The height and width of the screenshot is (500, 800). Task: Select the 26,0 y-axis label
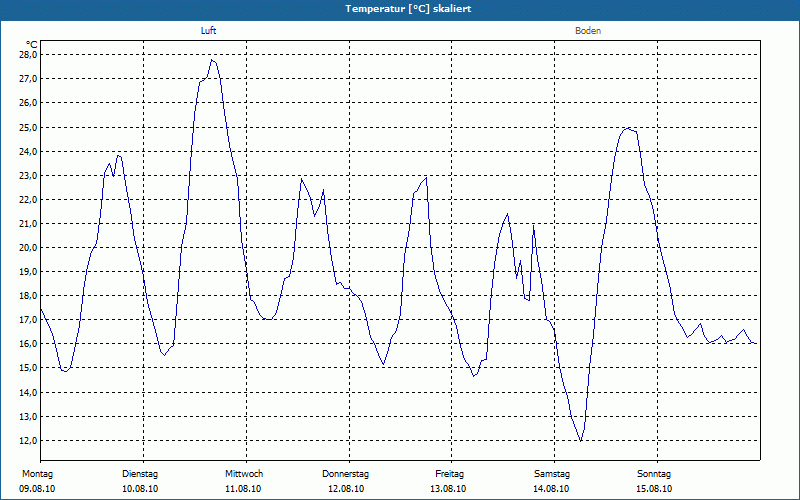pos(29,103)
